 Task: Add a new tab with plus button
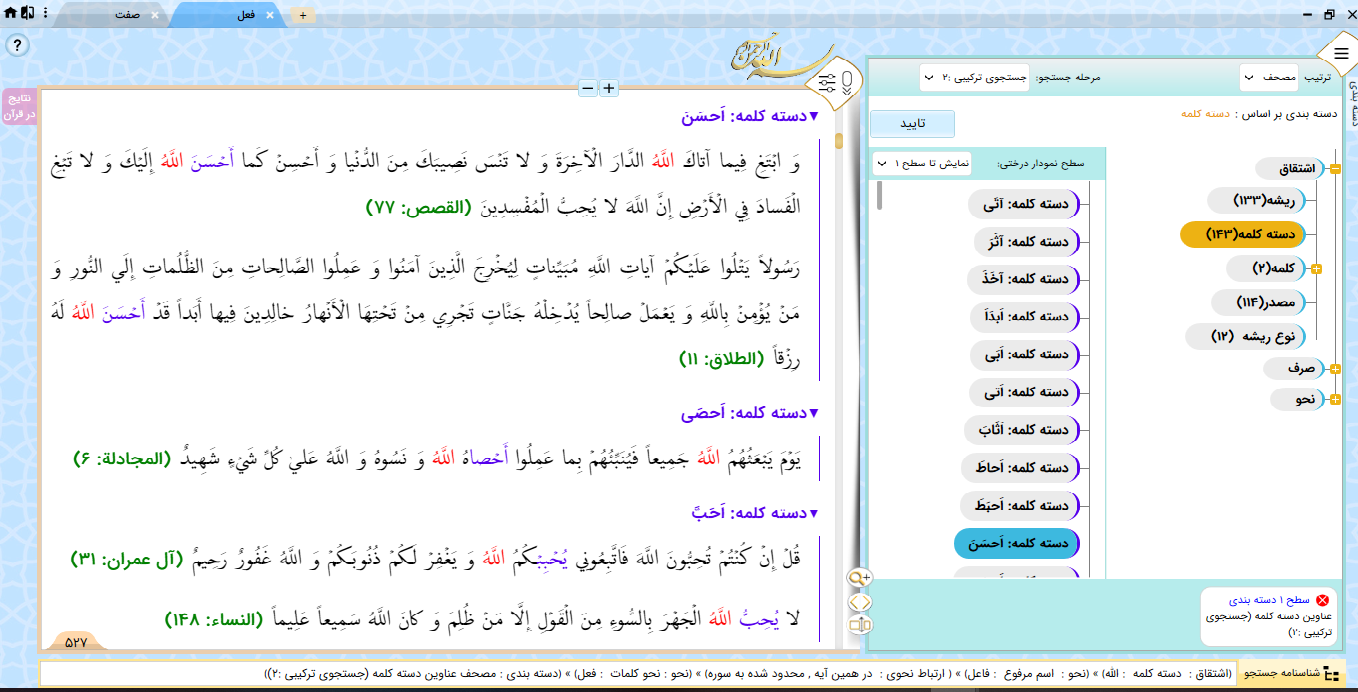303,15
